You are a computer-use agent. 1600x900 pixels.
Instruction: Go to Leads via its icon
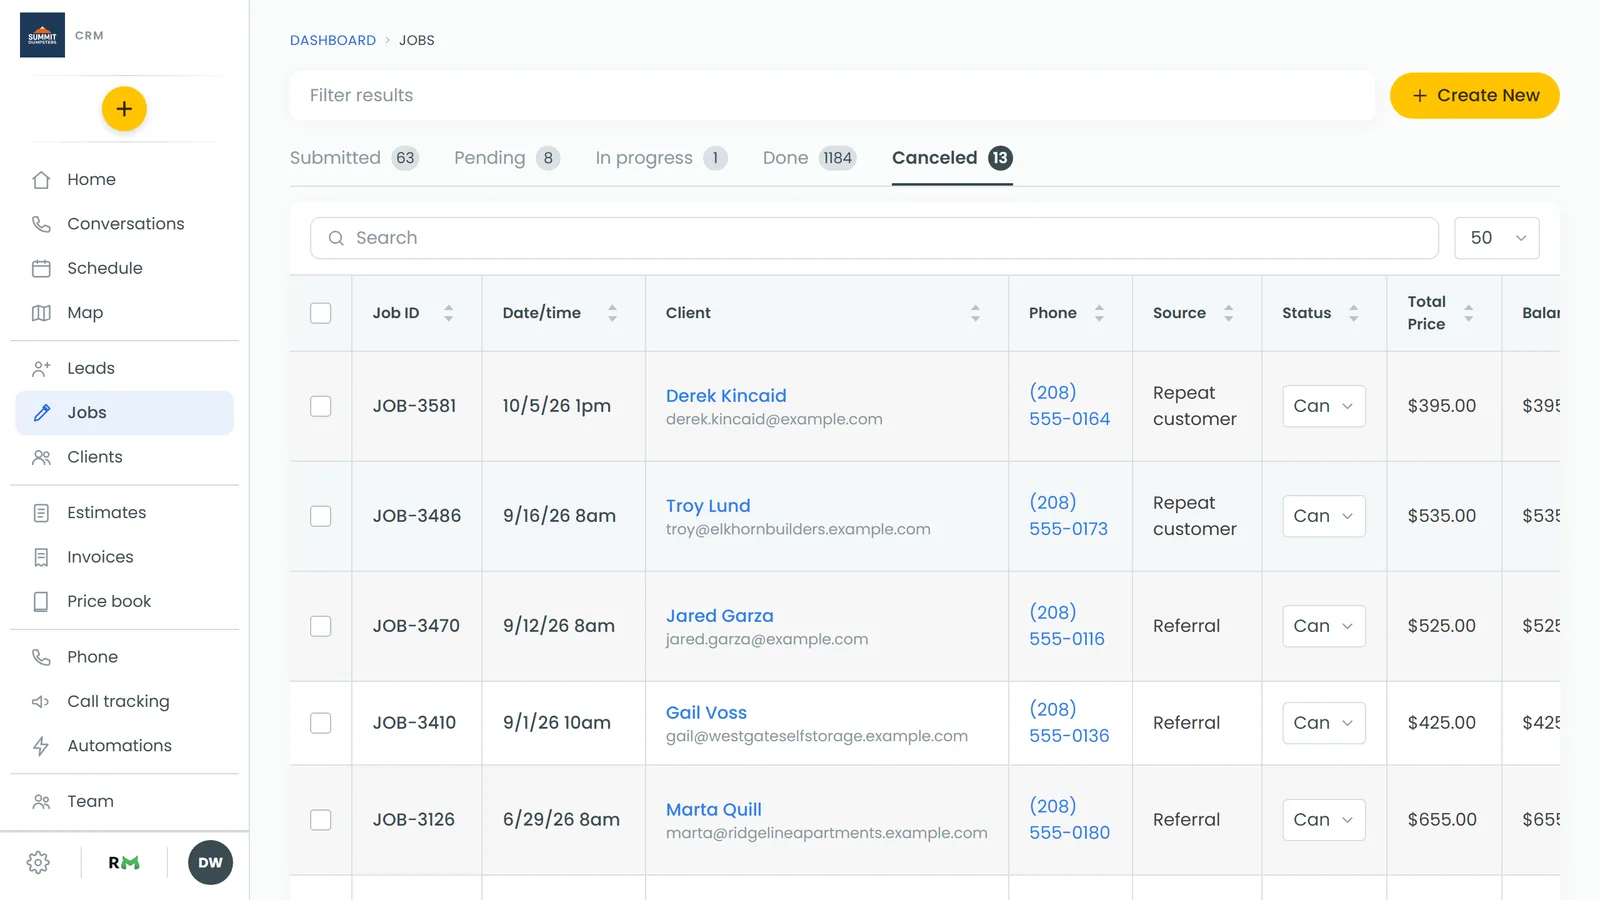click(x=41, y=368)
